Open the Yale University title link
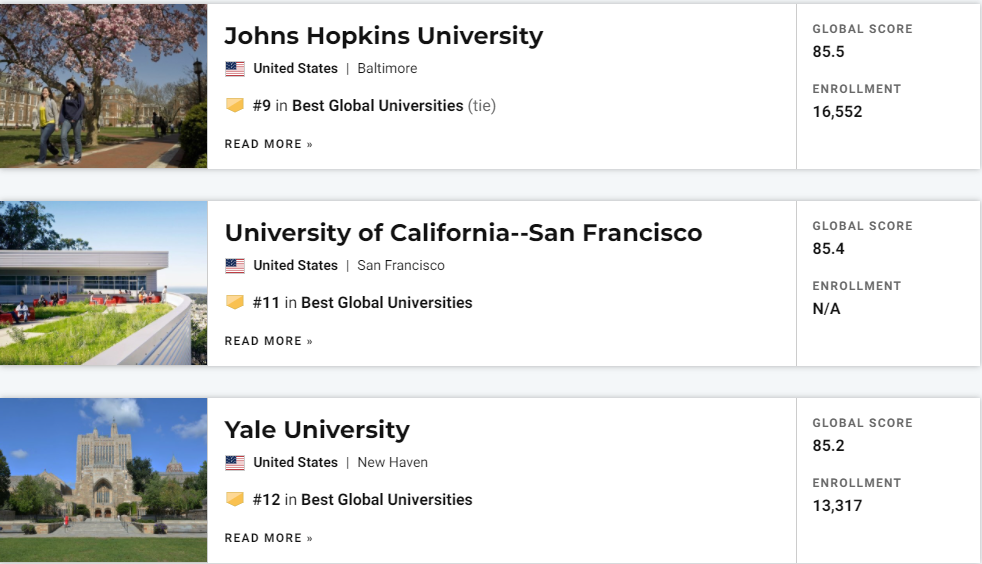The width and height of the screenshot is (982, 564). [x=317, y=430]
